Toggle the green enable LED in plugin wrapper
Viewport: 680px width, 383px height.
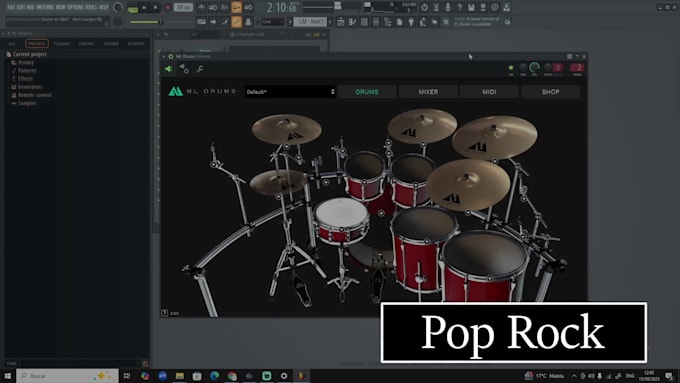click(x=511, y=68)
